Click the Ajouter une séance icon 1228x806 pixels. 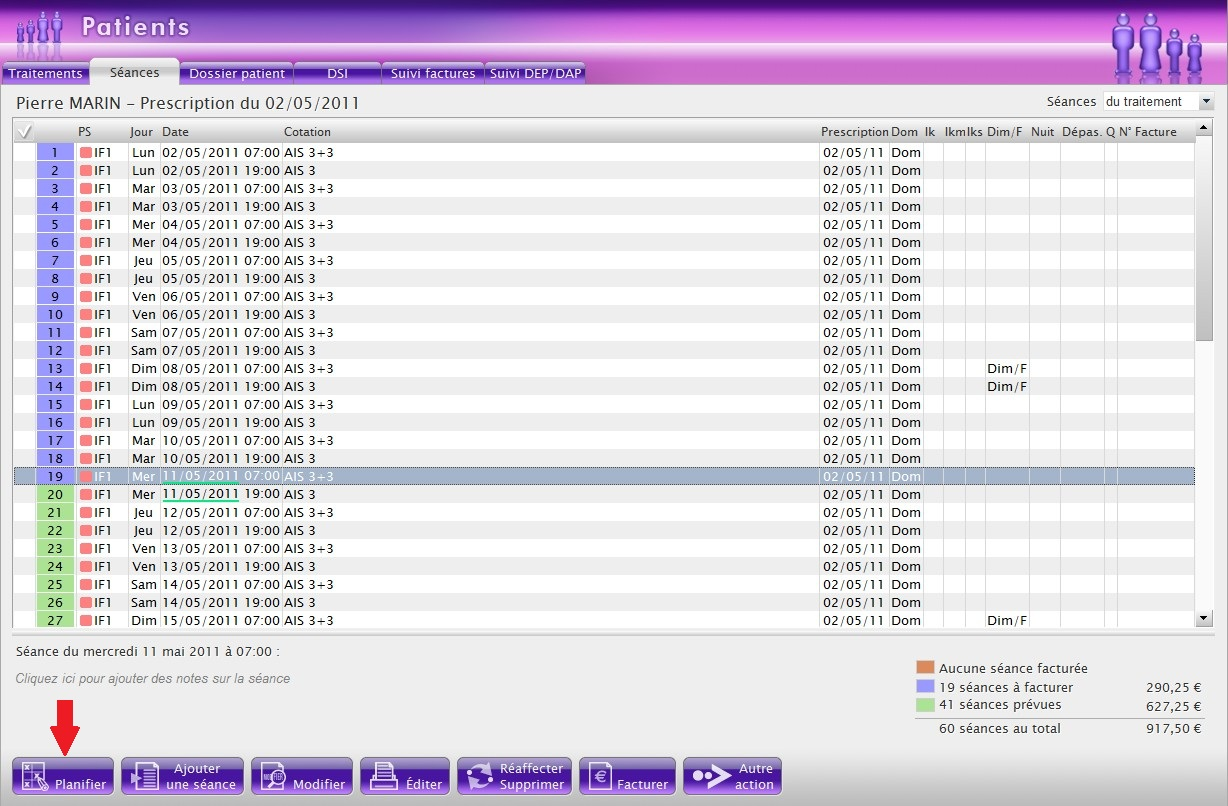(143, 776)
